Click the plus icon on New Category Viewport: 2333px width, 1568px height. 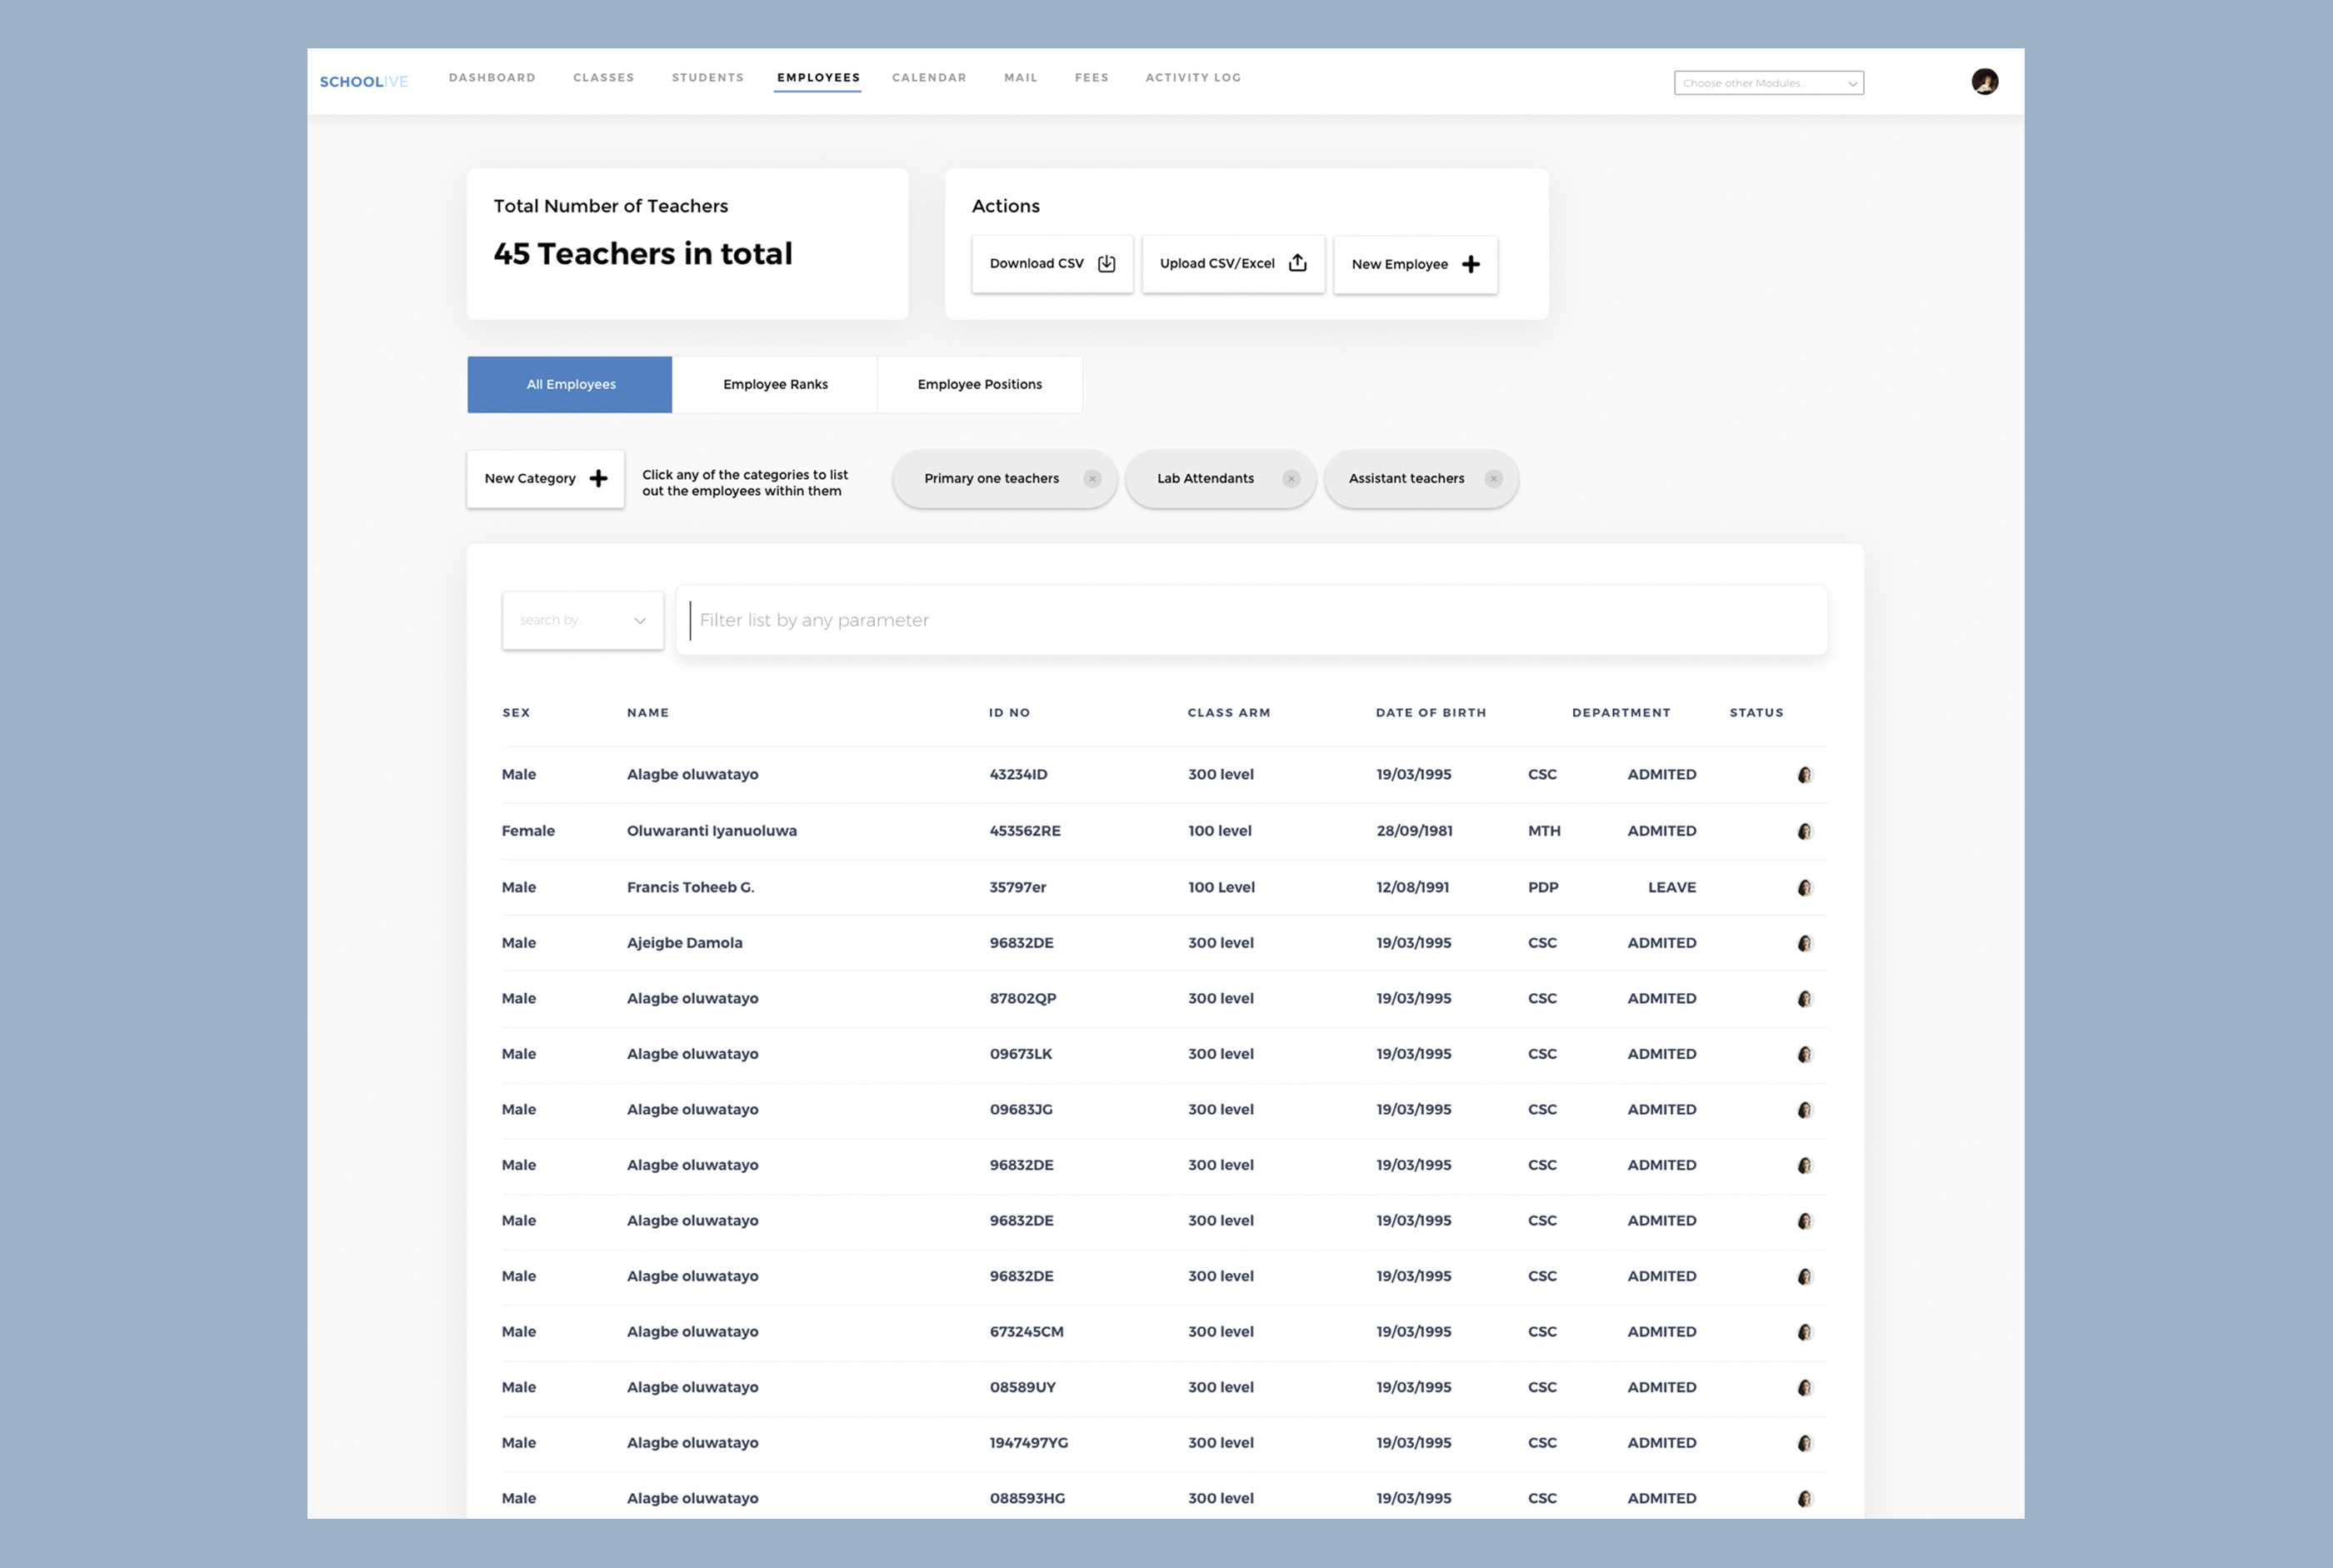[x=598, y=479]
